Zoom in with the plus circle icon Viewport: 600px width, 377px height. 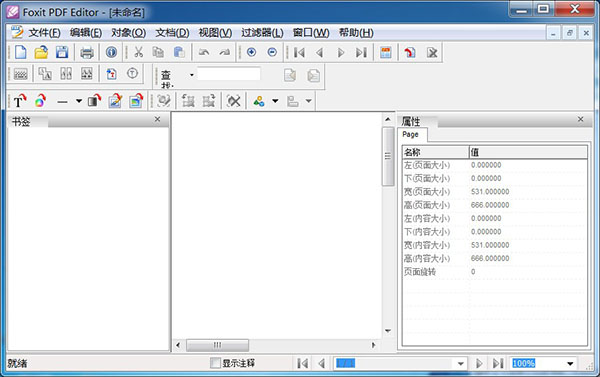tap(251, 52)
